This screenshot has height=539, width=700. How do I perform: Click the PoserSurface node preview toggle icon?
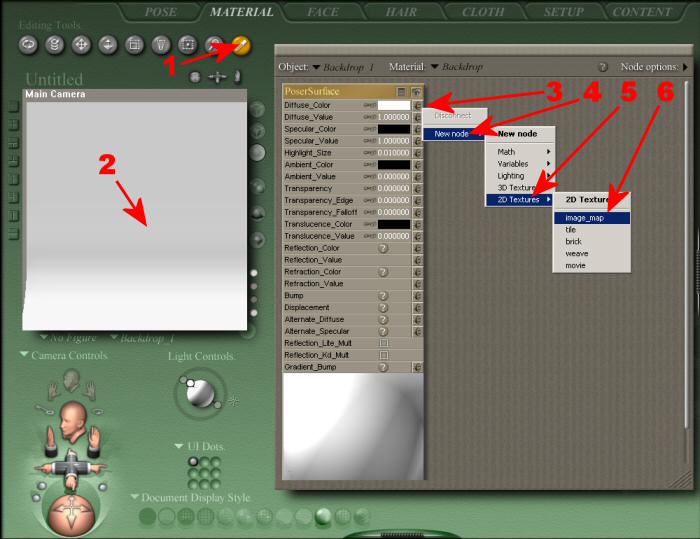pyautogui.click(x=416, y=92)
